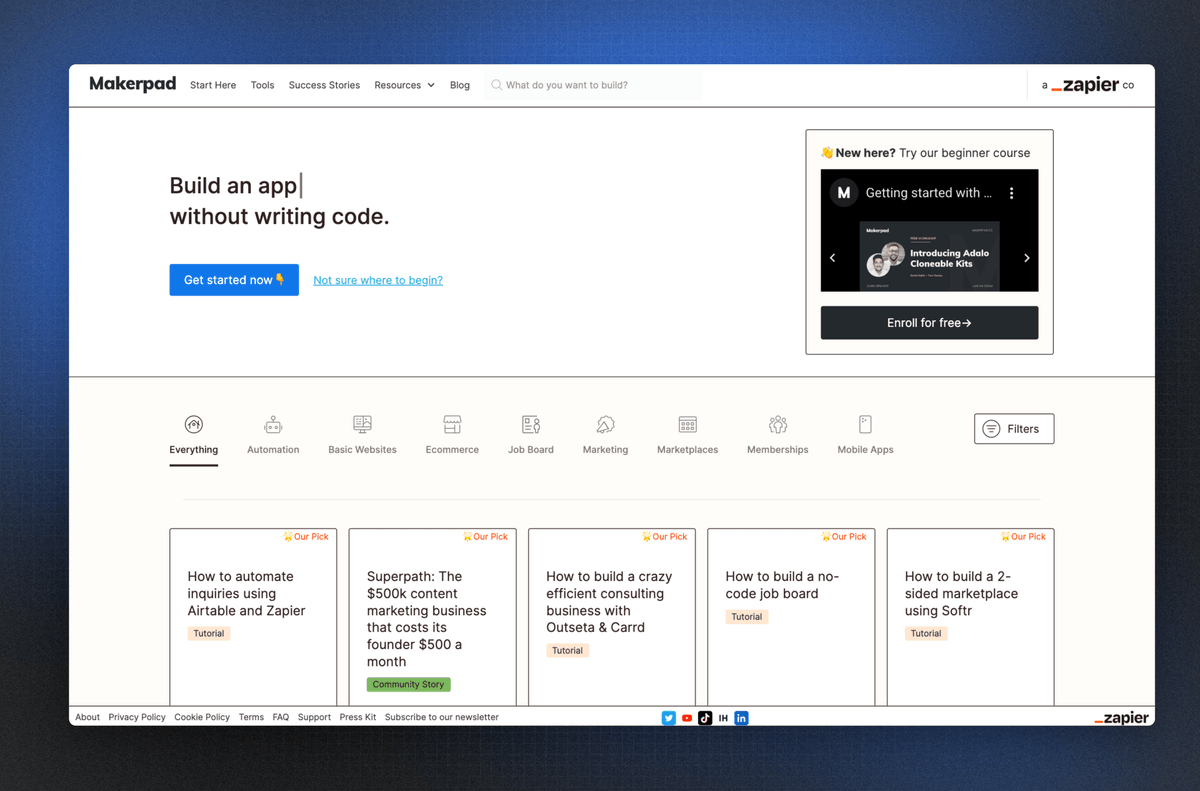This screenshot has width=1200, height=791.
Task: Open the Everything category icon
Action: click(x=194, y=424)
